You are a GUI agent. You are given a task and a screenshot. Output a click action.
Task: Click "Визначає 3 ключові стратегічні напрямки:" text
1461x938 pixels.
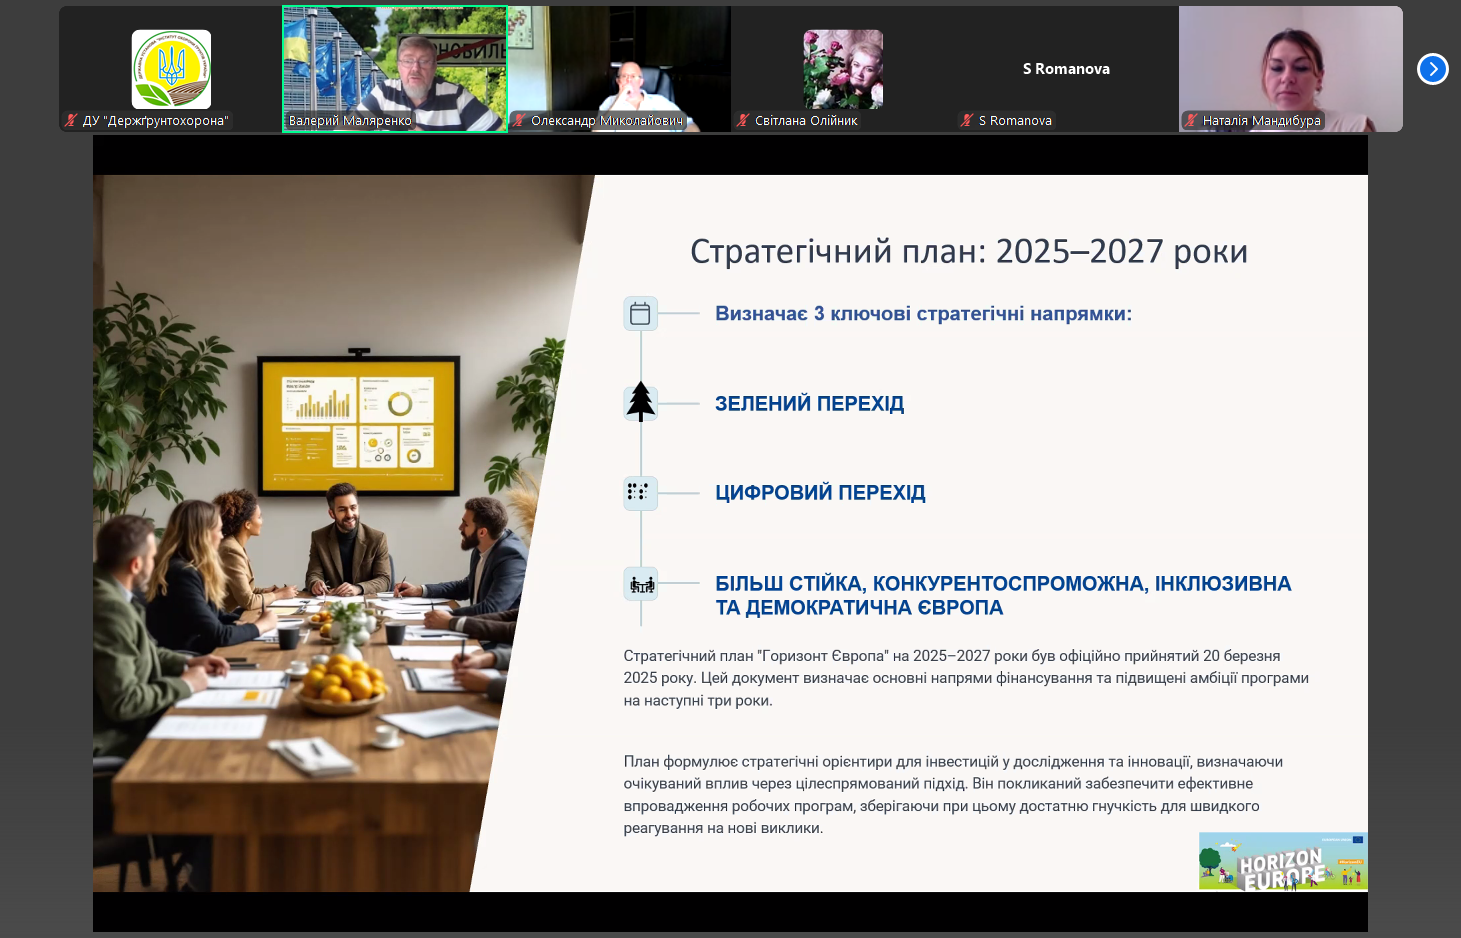click(923, 314)
